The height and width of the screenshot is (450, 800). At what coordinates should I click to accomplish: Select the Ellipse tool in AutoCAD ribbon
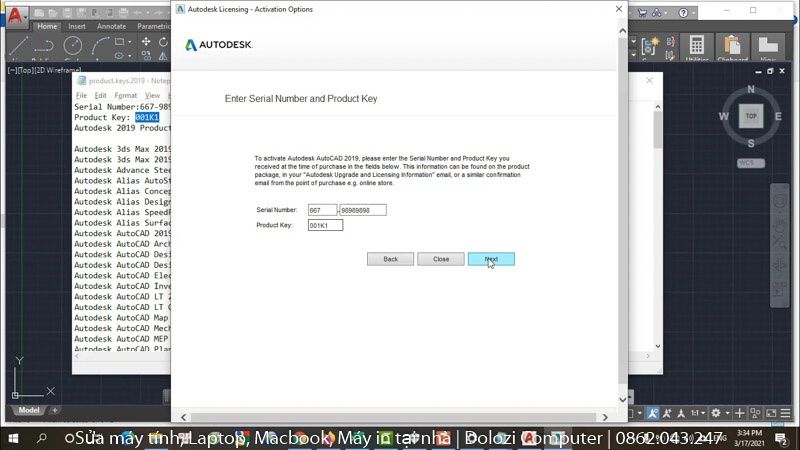[119, 56]
